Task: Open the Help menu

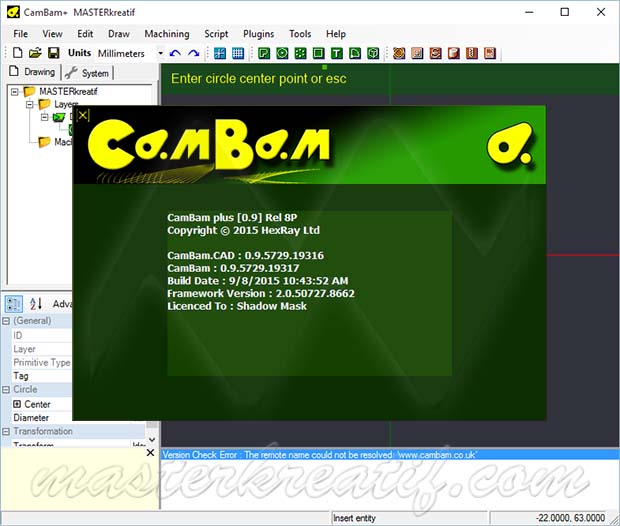Action: coord(336,34)
